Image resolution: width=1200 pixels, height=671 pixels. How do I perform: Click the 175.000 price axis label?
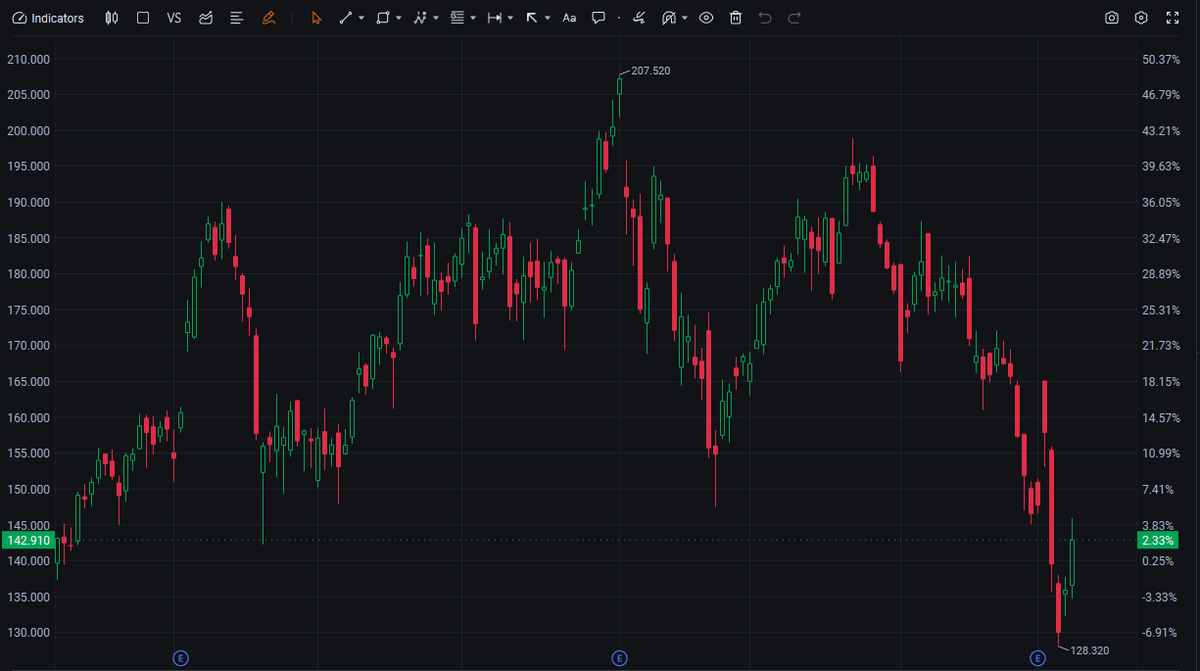pyautogui.click(x=28, y=310)
